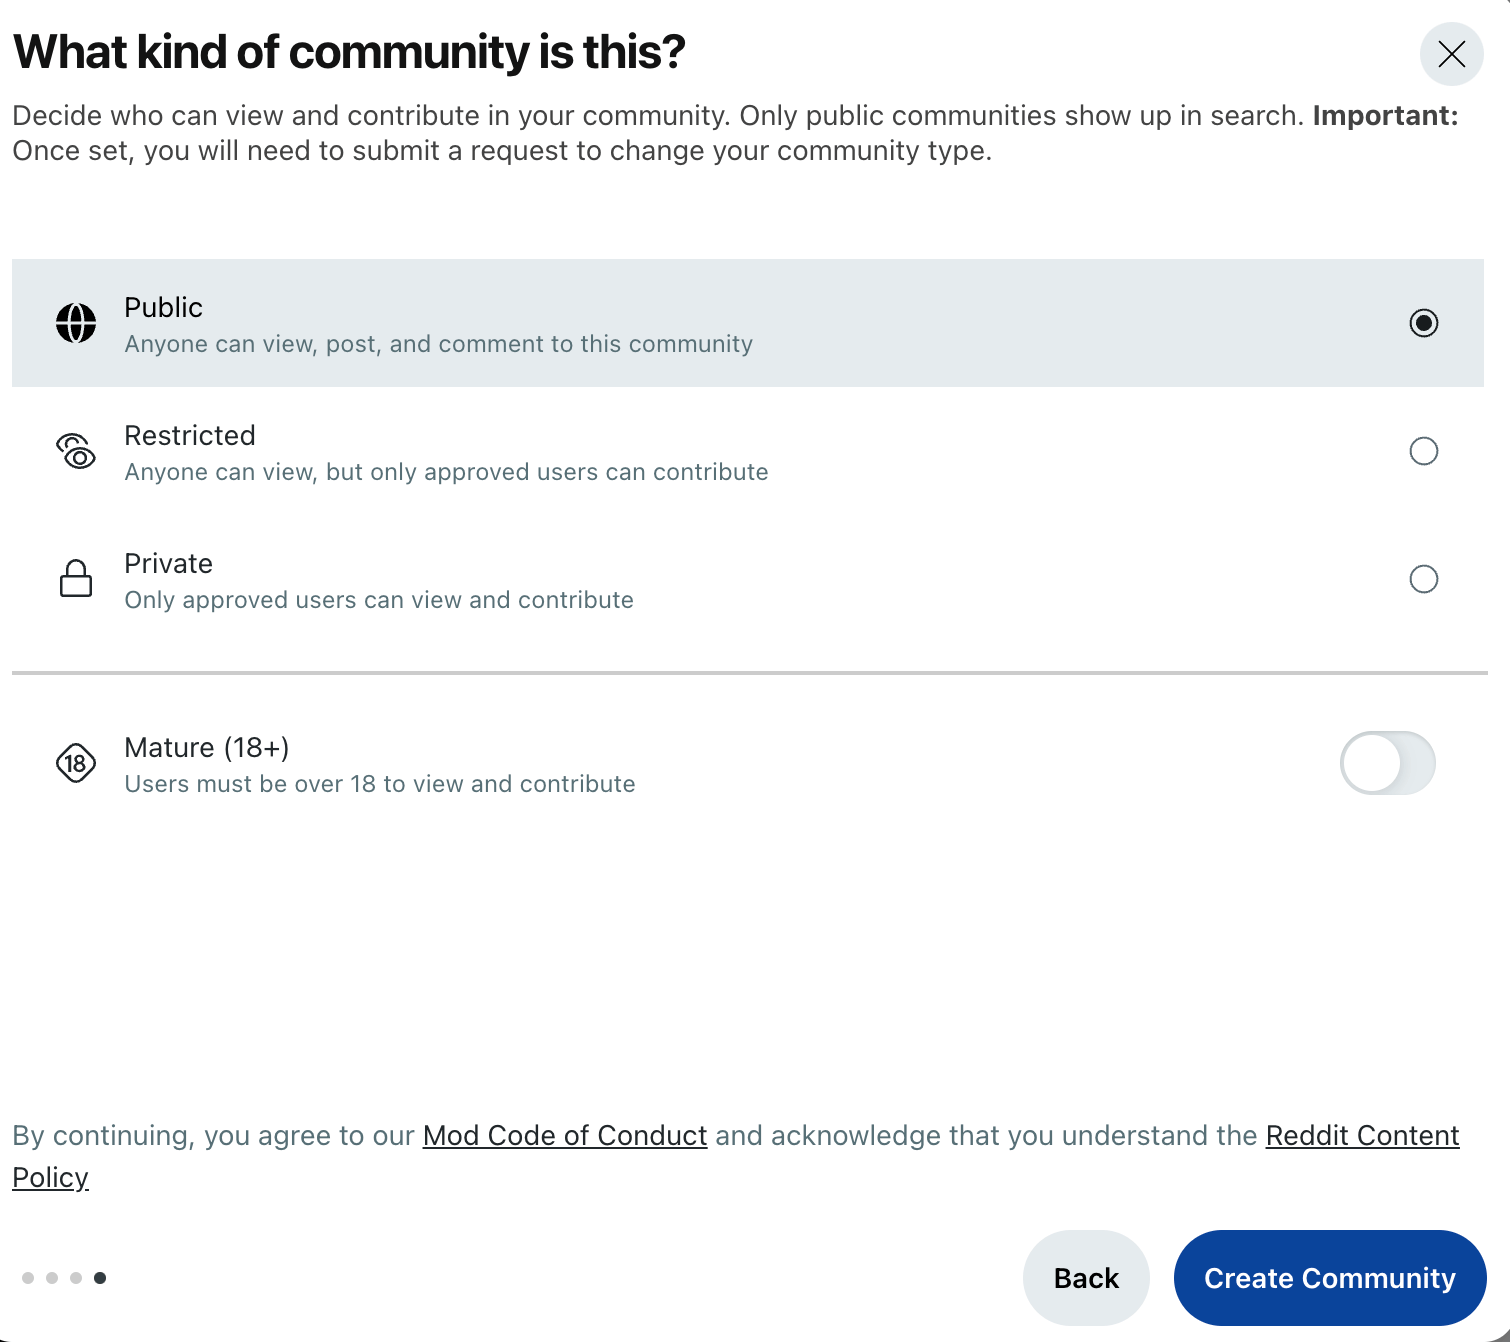
Task: Select the Private community type
Action: (x=1424, y=579)
